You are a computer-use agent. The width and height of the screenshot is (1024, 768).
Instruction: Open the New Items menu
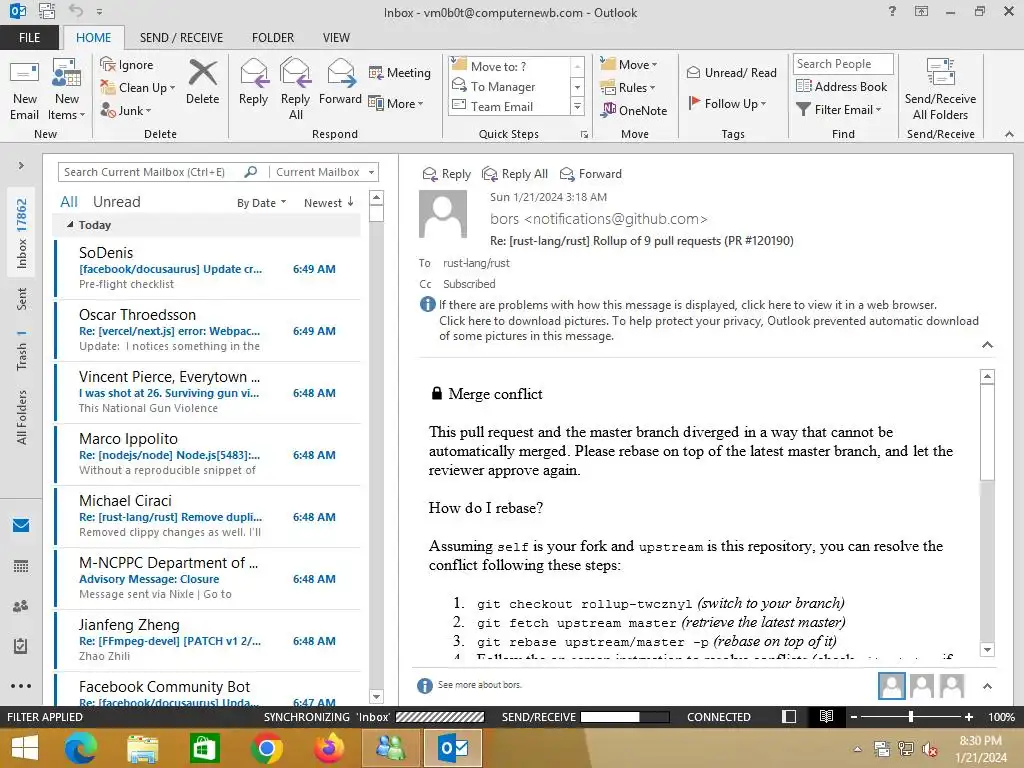click(x=67, y=91)
